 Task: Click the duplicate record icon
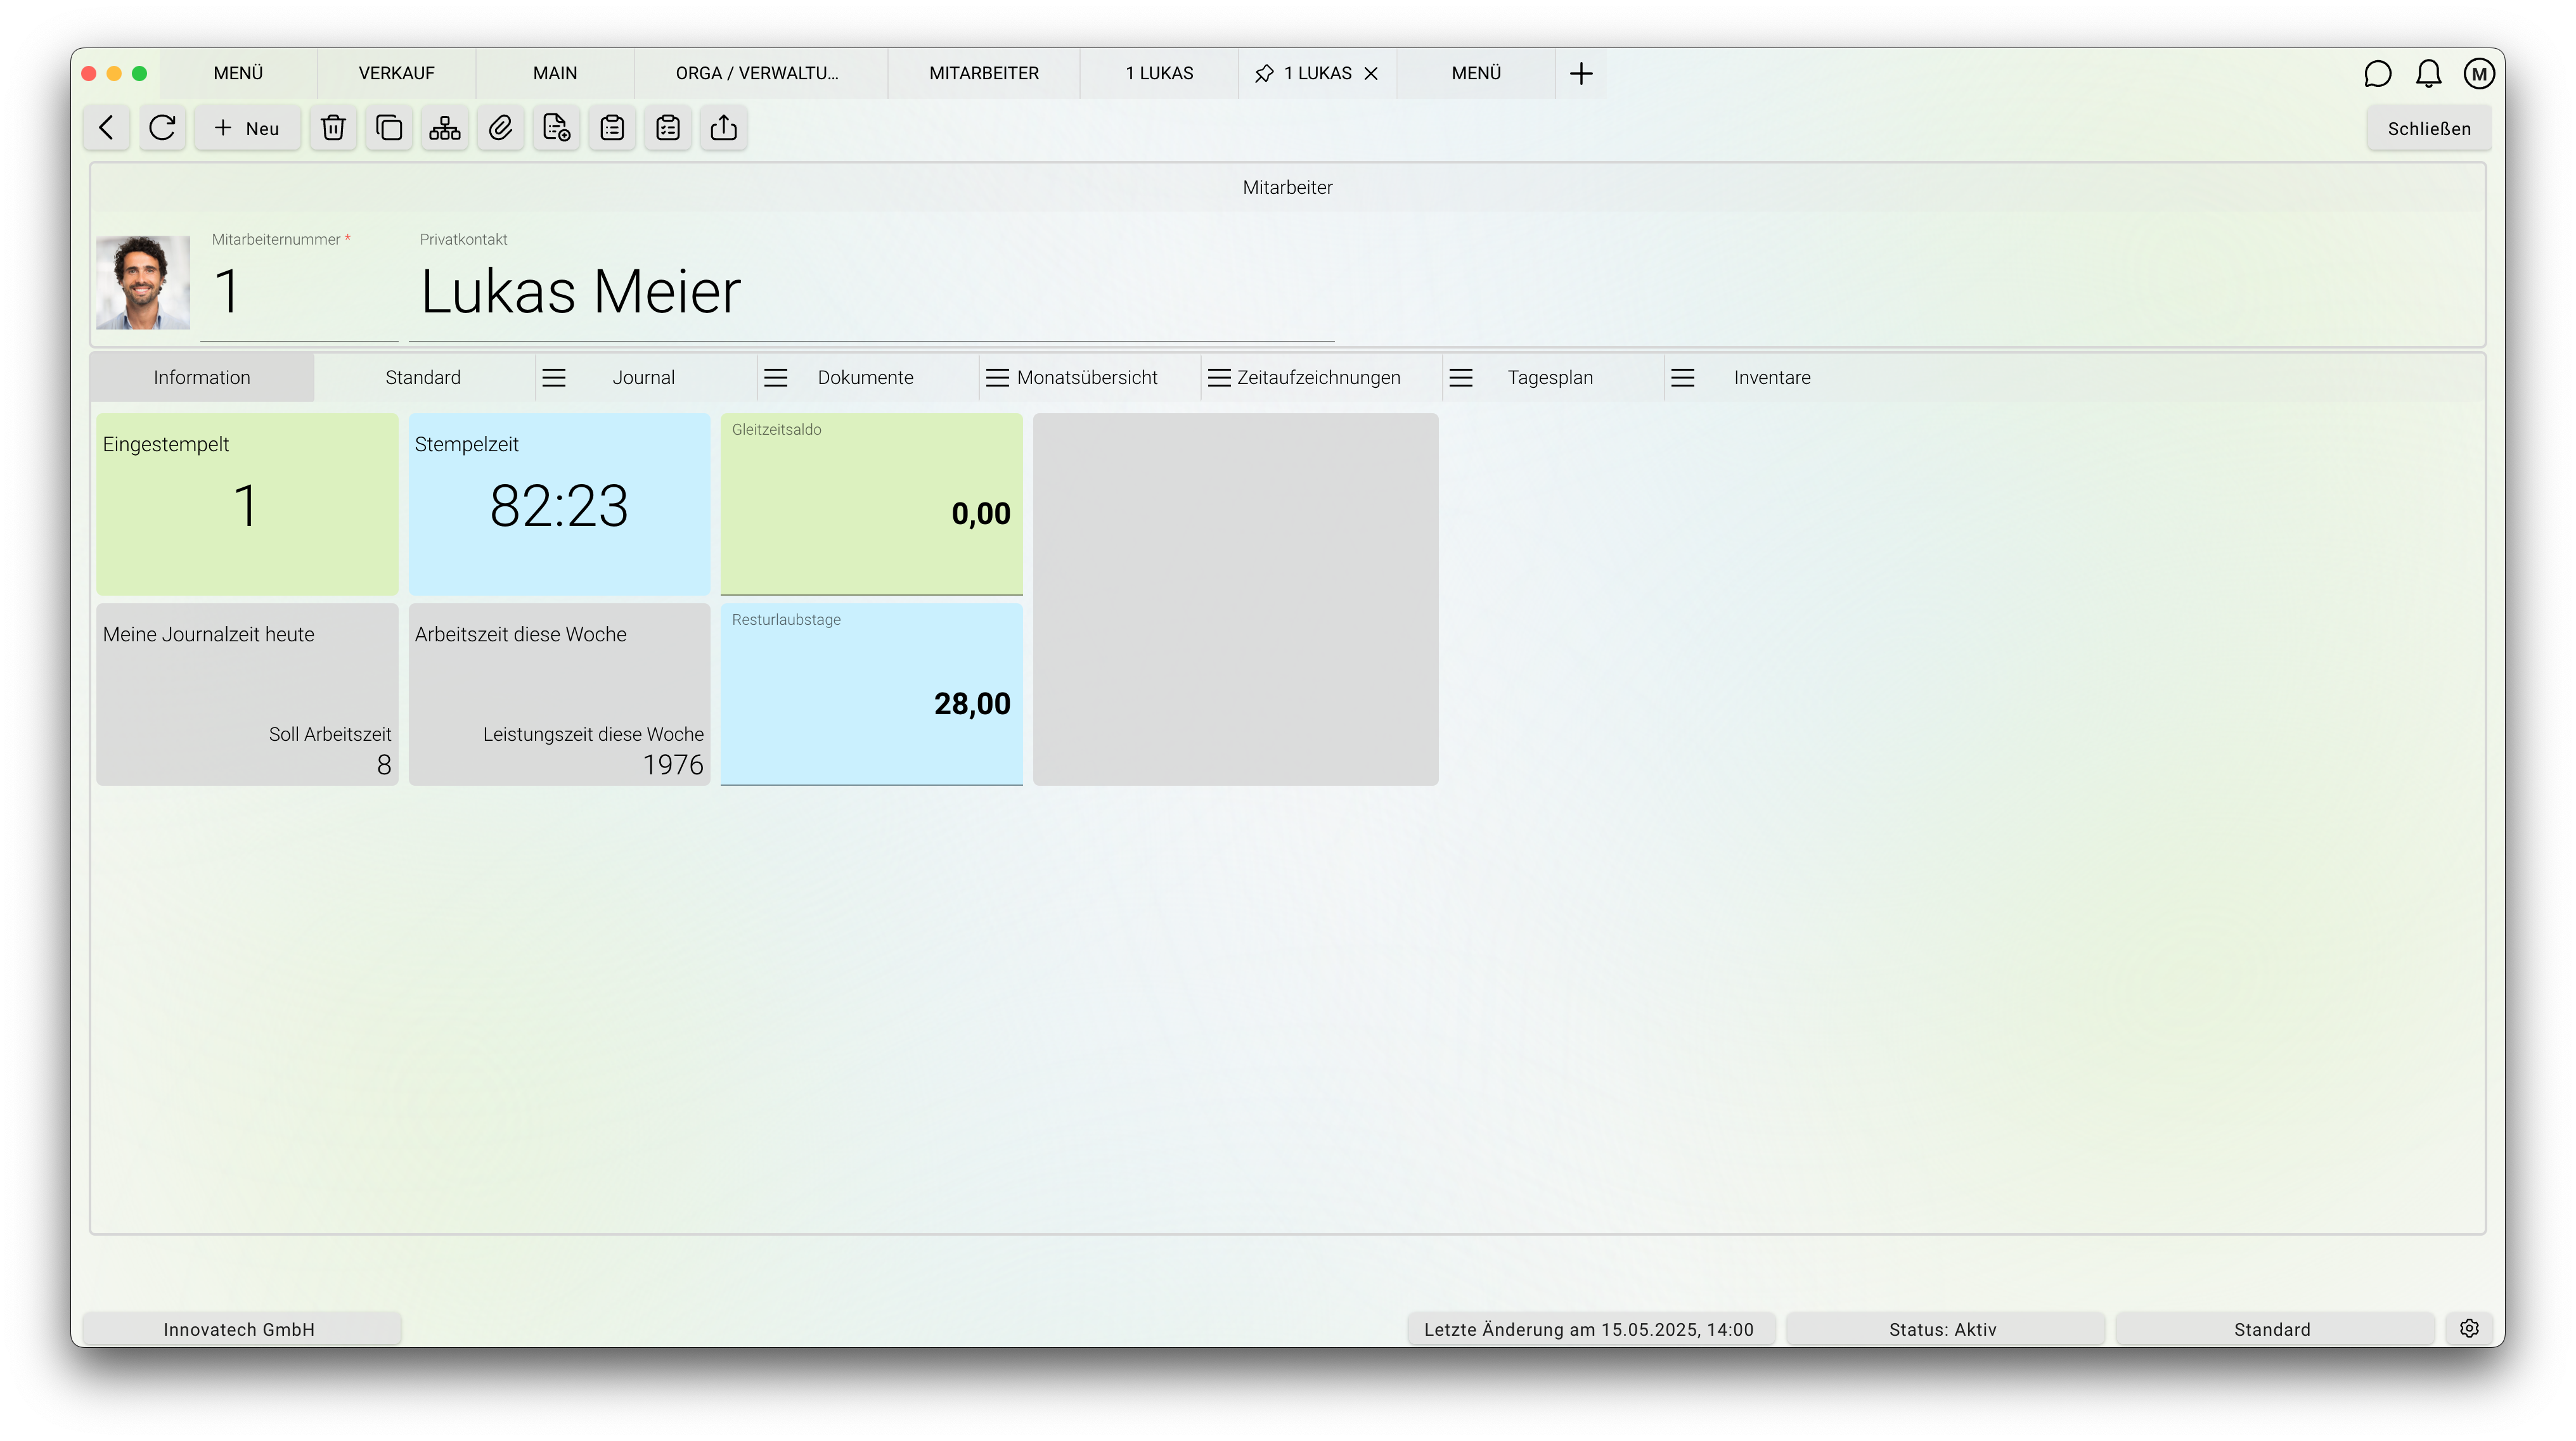[389, 128]
